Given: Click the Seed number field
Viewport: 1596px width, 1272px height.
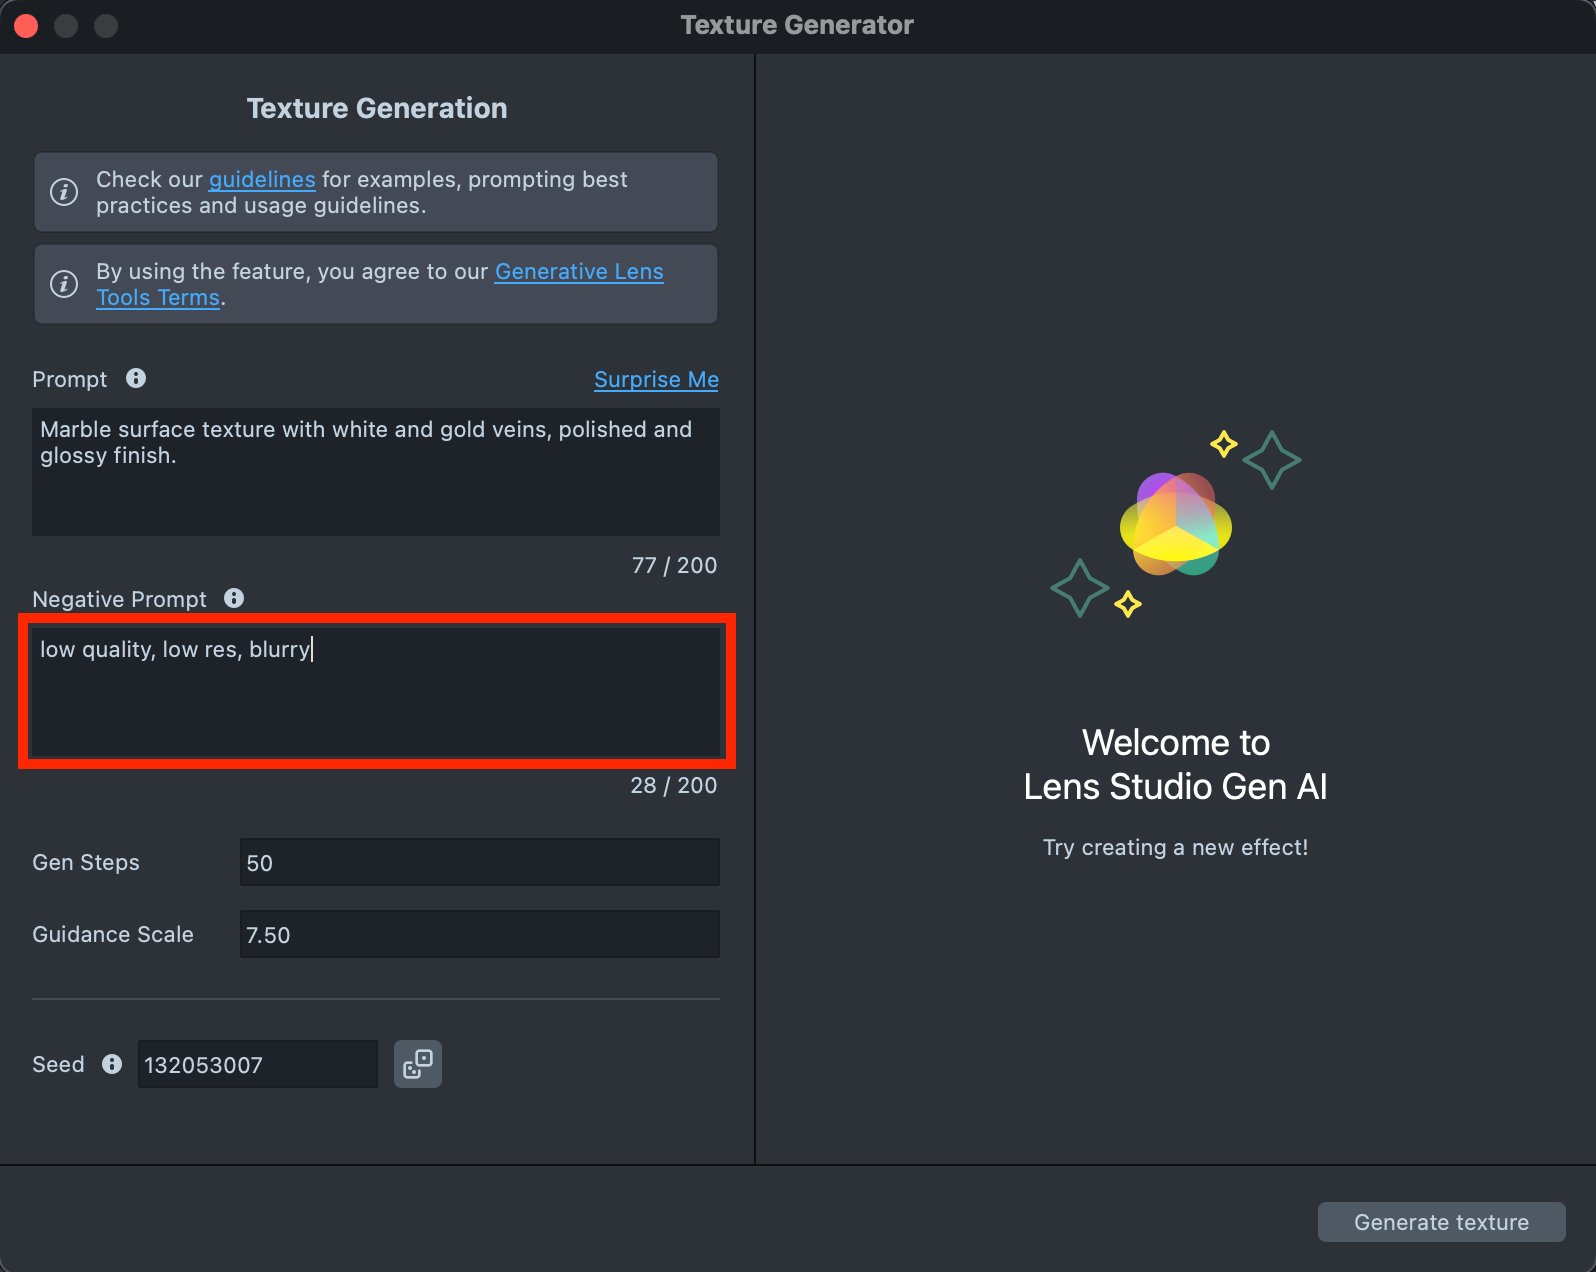Looking at the screenshot, I should [257, 1065].
